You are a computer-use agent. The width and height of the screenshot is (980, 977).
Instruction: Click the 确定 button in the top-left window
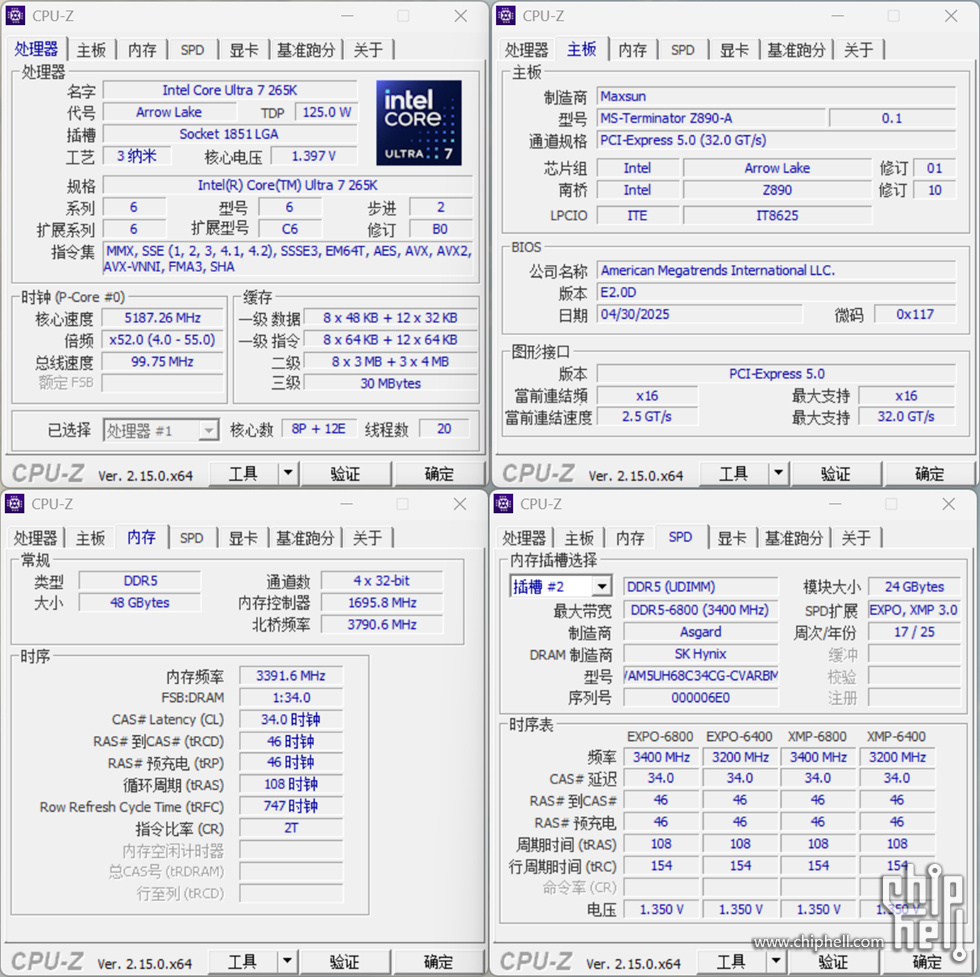click(439, 473)
